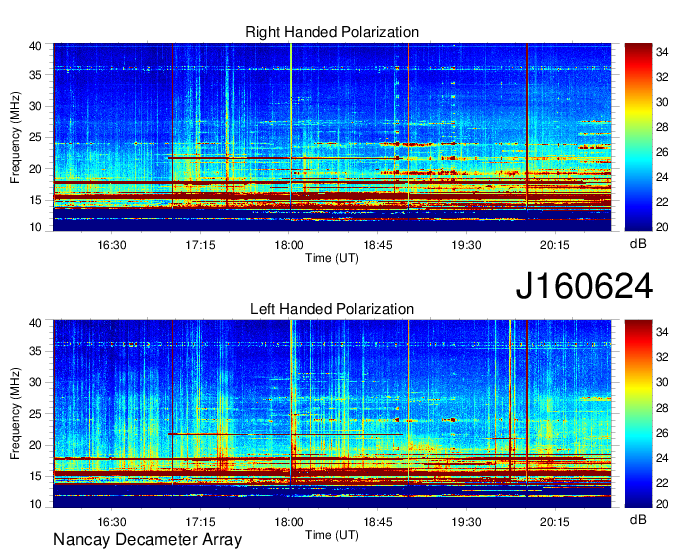Click the 22 value on the upper color bar
The image size is (680, 552).
[662, 202]
